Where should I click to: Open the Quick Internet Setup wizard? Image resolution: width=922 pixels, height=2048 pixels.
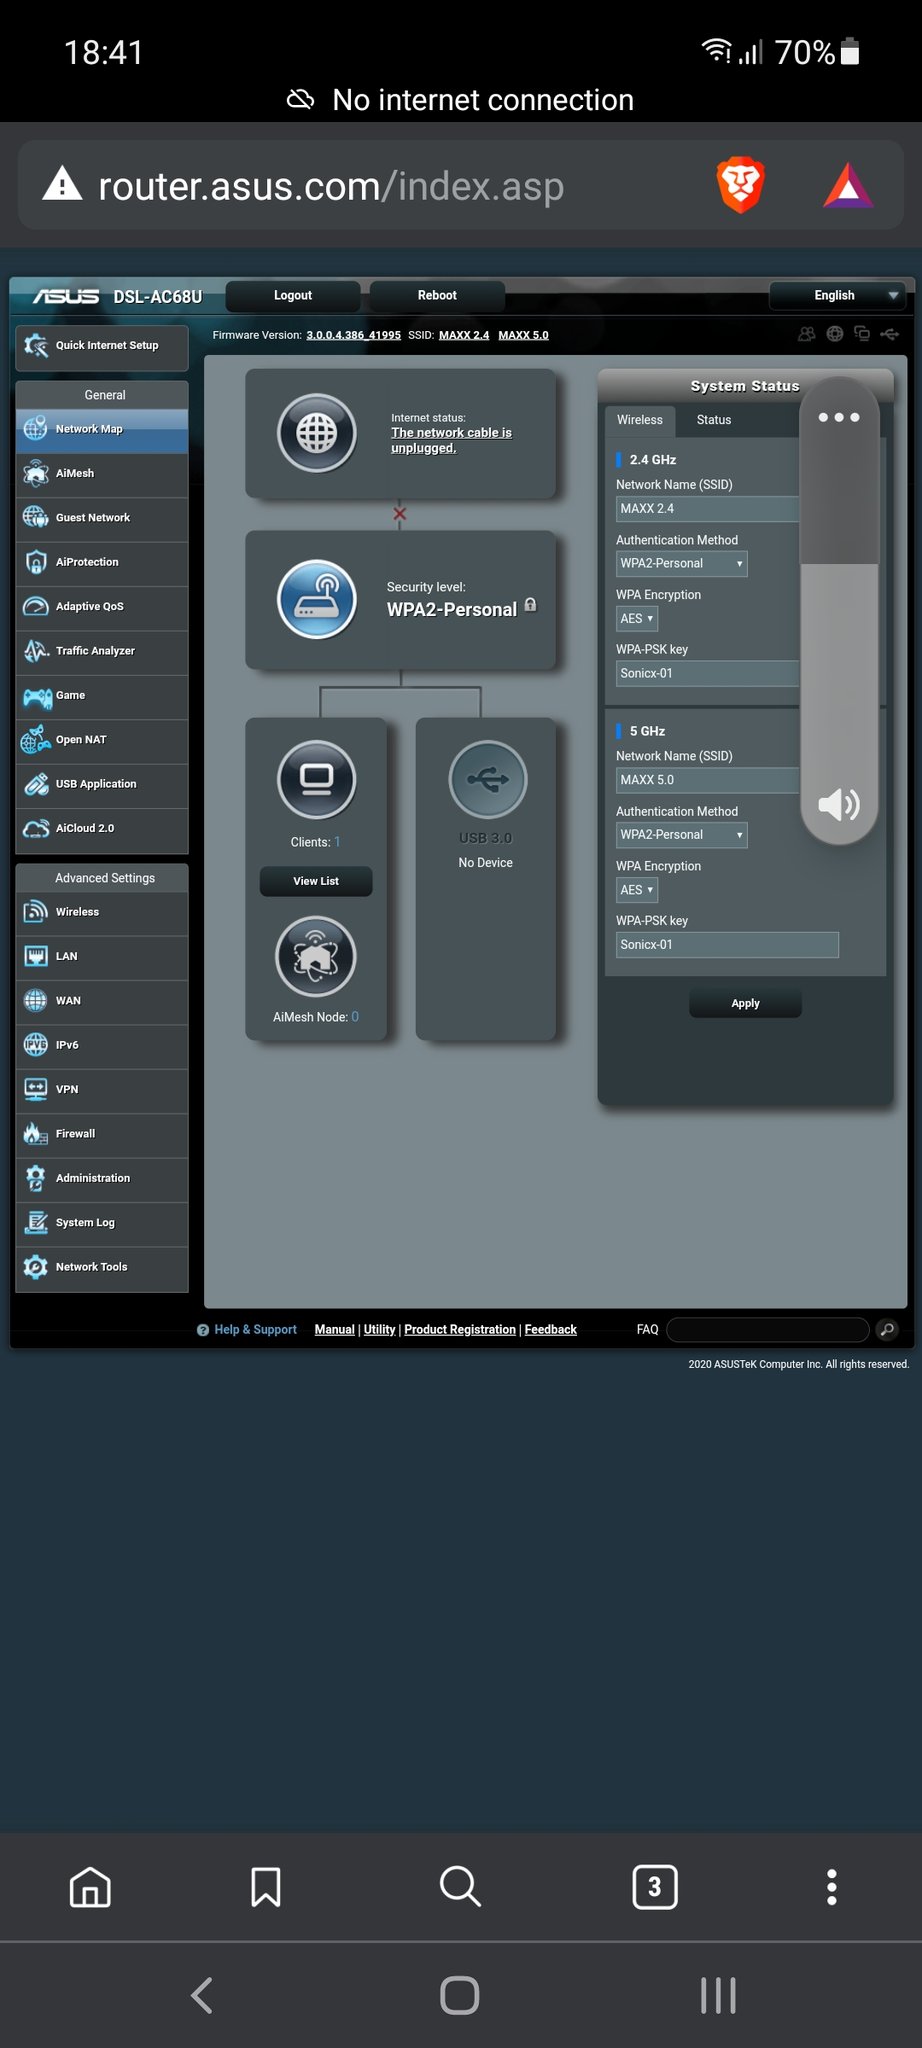pyautogui.click(x=102, y=346)
